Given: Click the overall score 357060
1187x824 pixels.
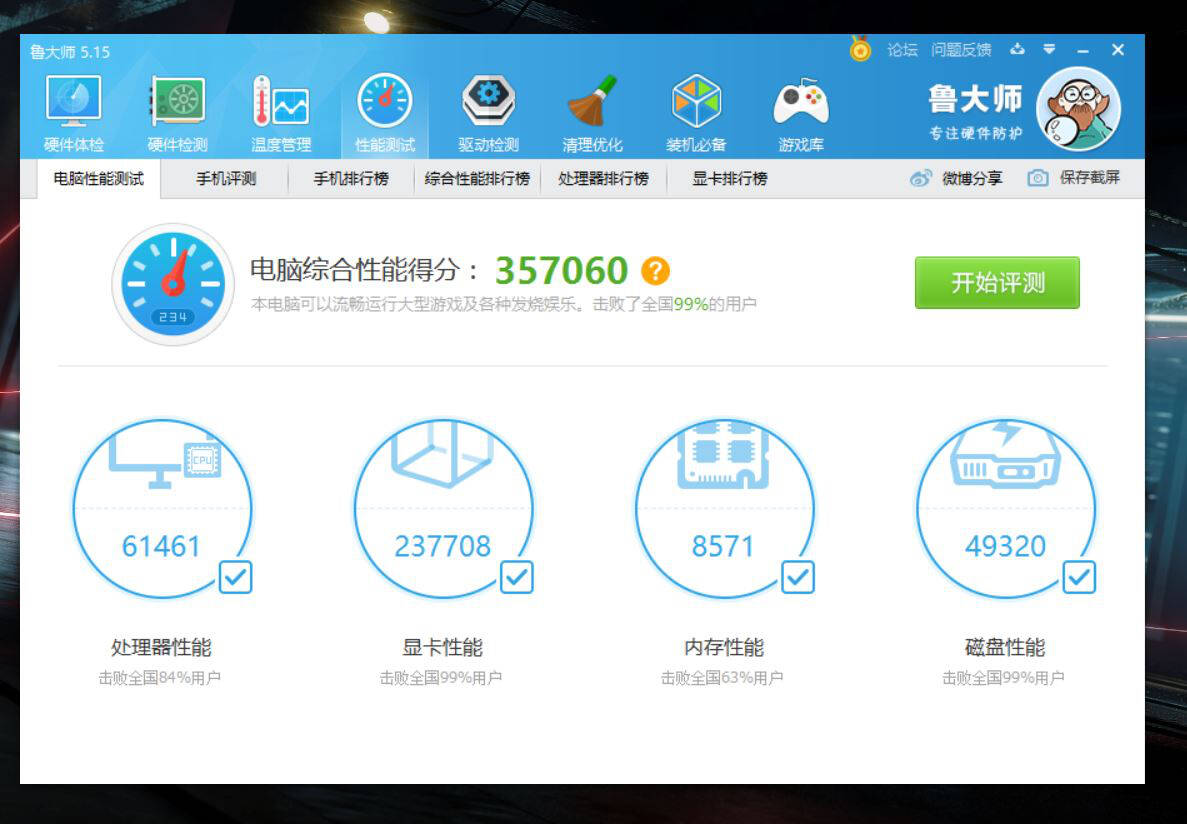Looking at the screenshot, I should (x=562, y=270).
